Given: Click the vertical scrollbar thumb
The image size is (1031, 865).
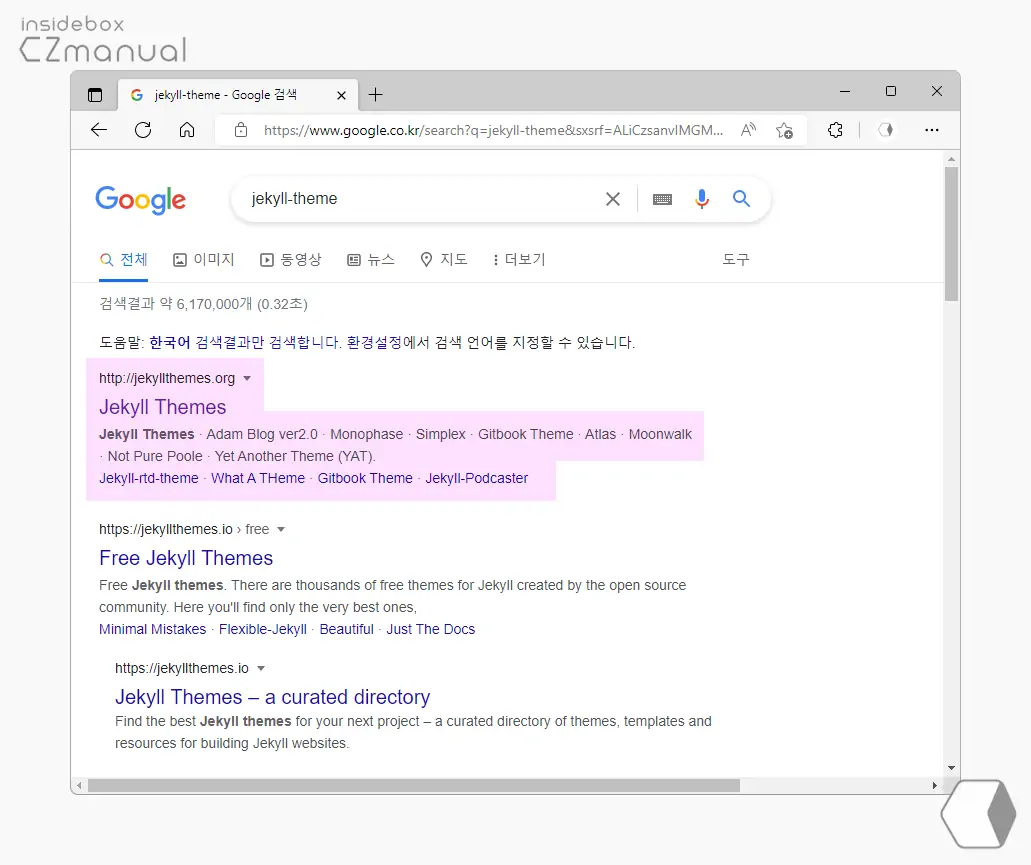Looking at the screenshot, I should [951, 234].
